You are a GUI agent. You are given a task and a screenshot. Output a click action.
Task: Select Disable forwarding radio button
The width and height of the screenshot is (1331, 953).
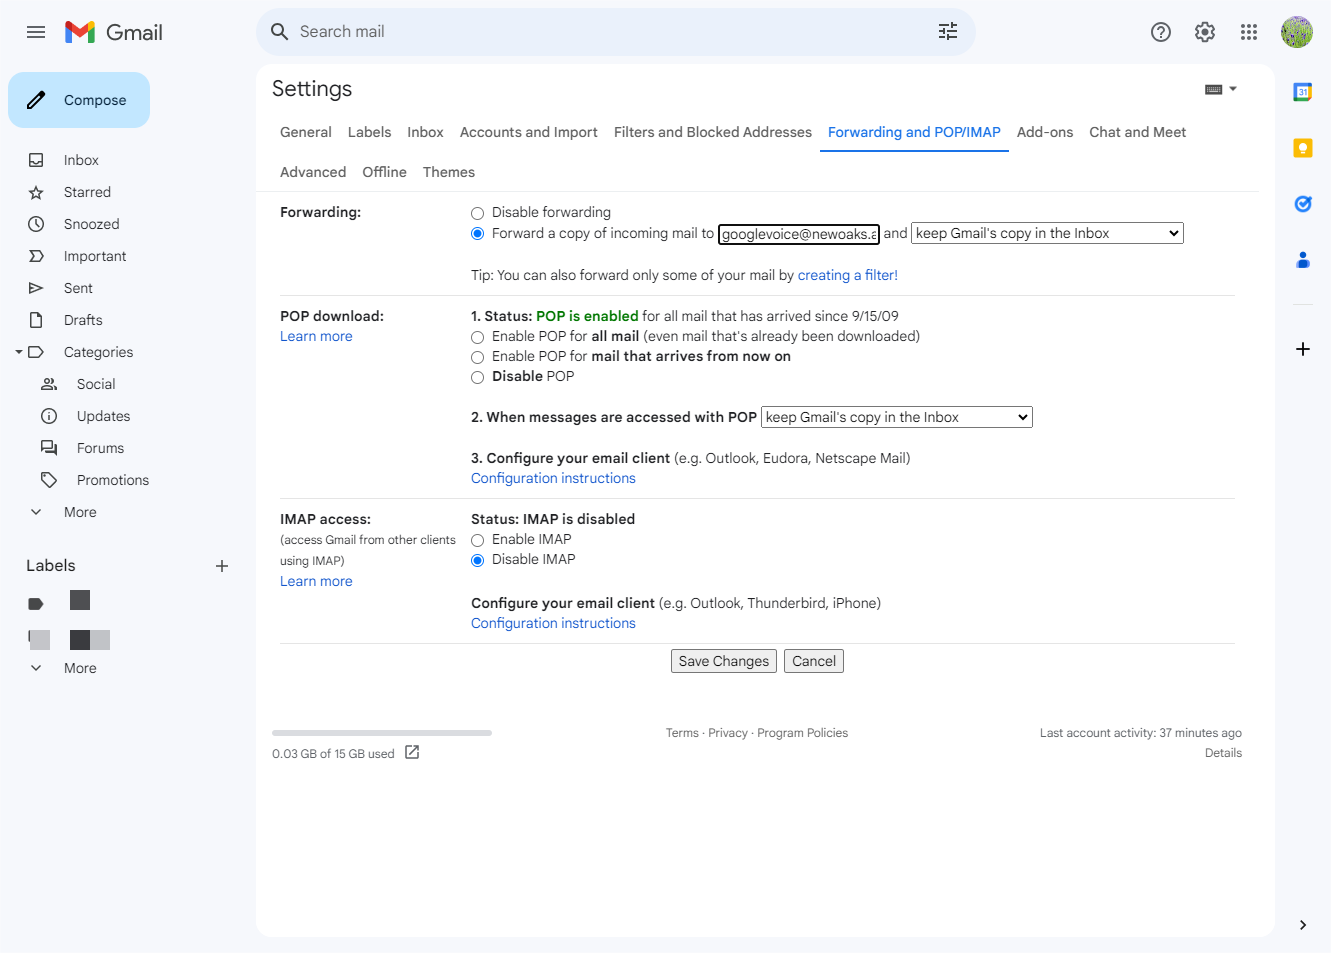[477, 213]
